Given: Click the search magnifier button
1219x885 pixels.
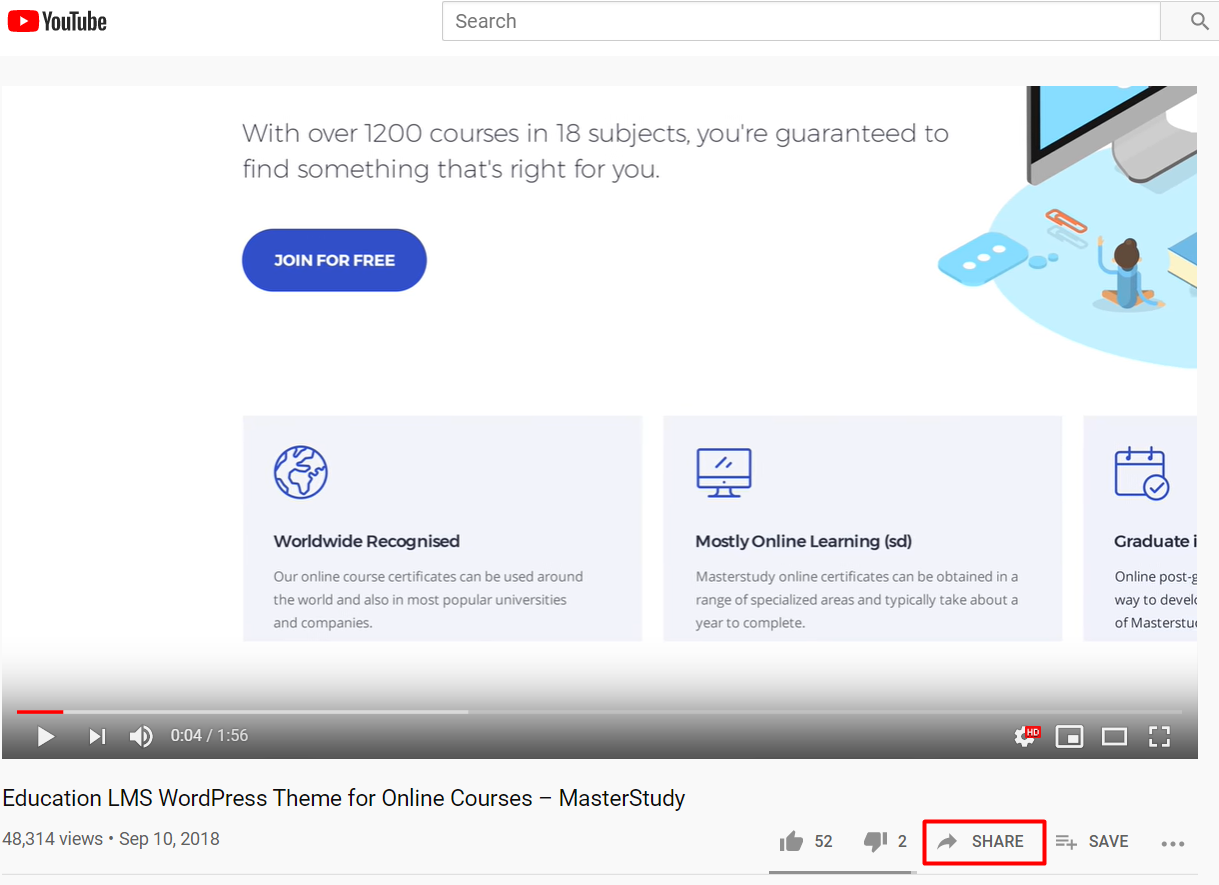Looking at the screenshot, I should (x=1199, y=21).
